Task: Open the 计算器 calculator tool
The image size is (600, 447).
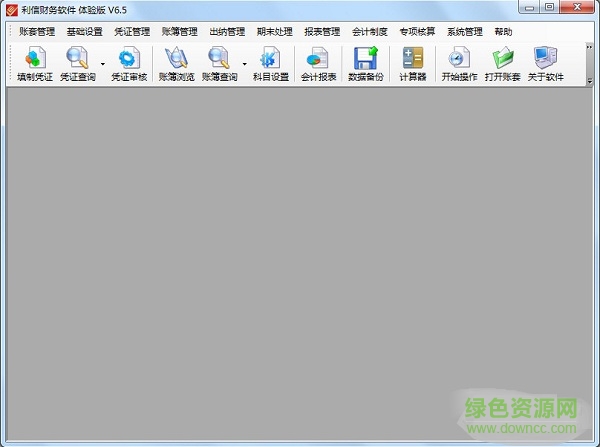Action: [x=412, y=64]
